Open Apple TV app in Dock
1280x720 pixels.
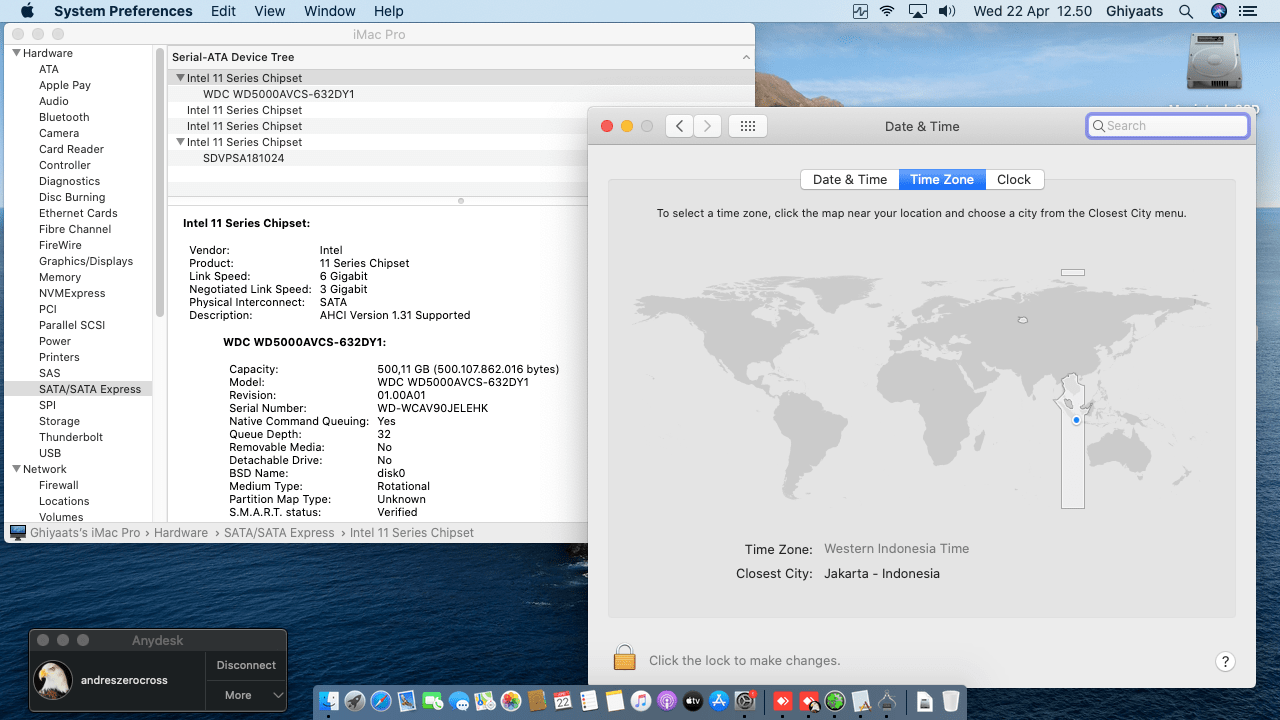pyautogui.click(x=693, y=702)
